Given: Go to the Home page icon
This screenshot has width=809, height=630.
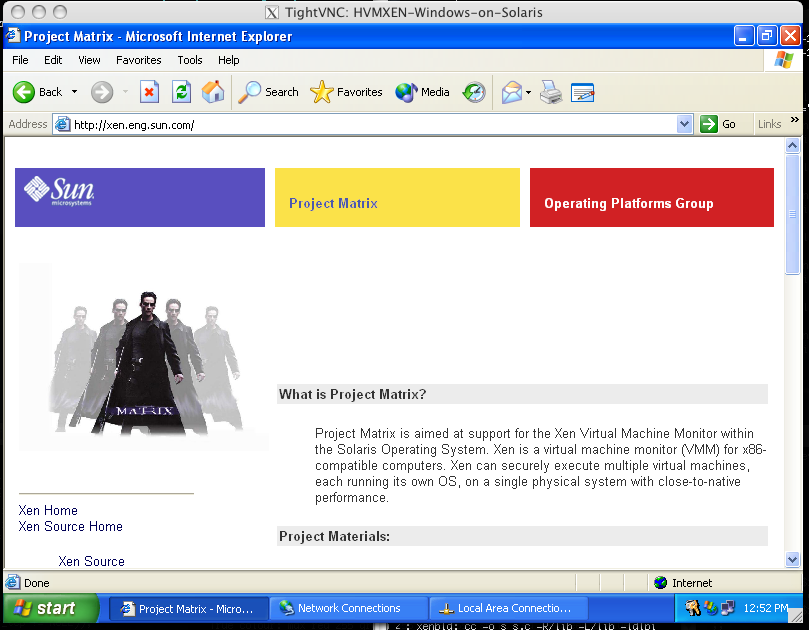Looking at the screenshot, I should 213,92.
